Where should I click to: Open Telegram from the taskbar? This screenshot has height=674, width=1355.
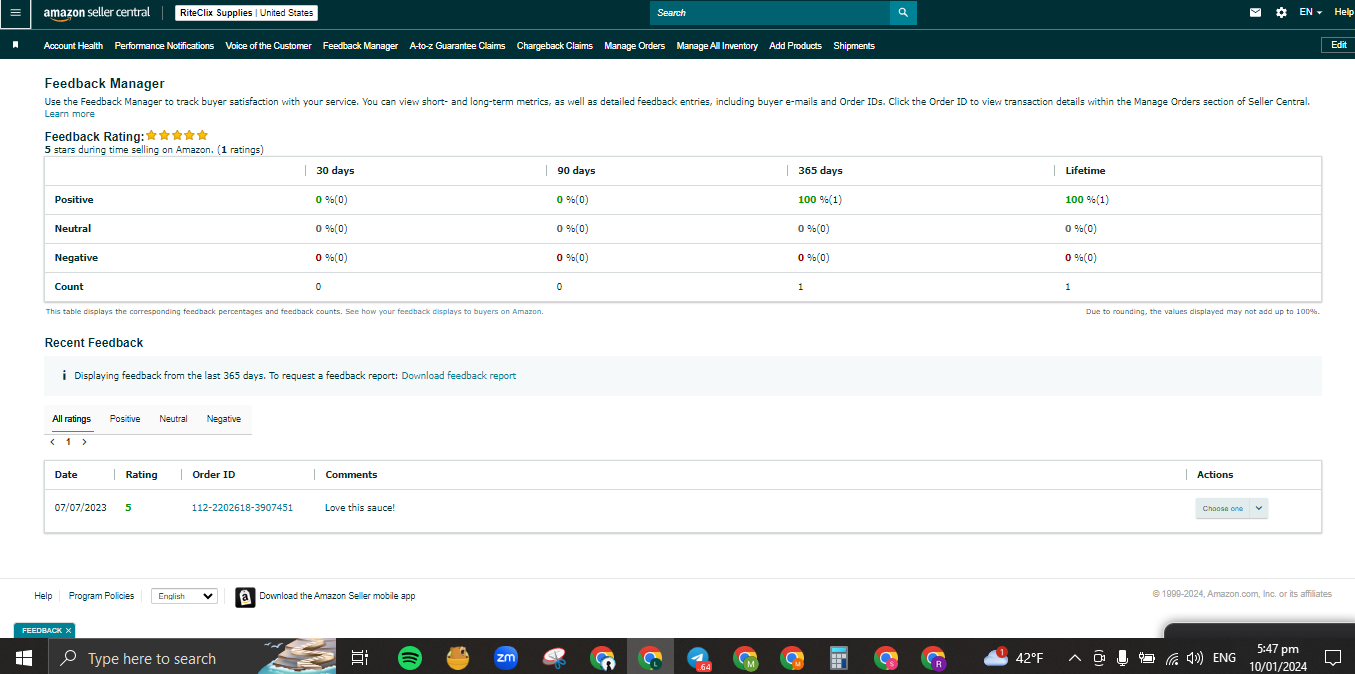pos(698,658)
